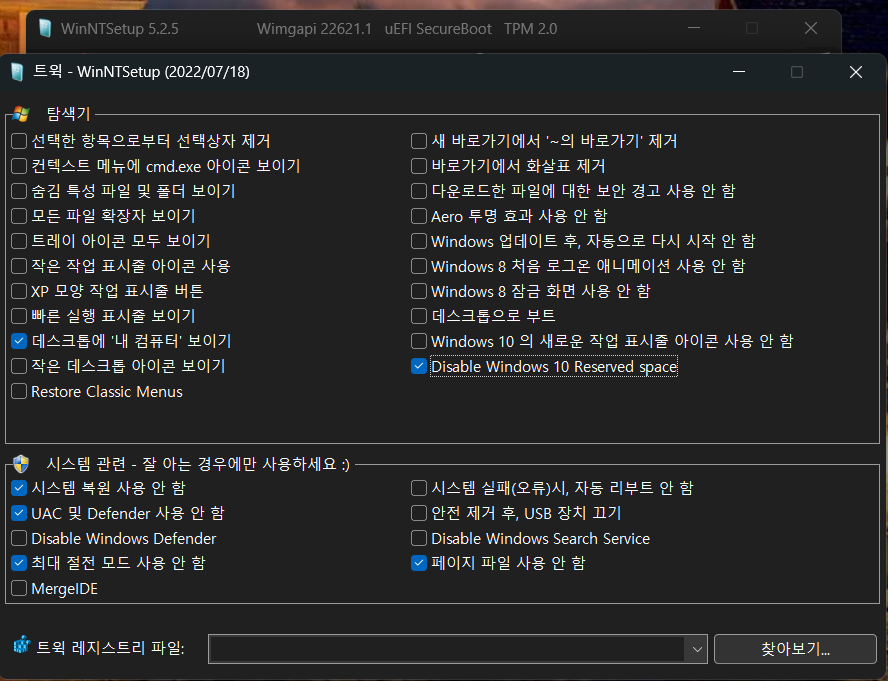Enable XP 모양 작업 표시줄 버튼
Screen dimensions: 888x681
[x=19, y=291]
